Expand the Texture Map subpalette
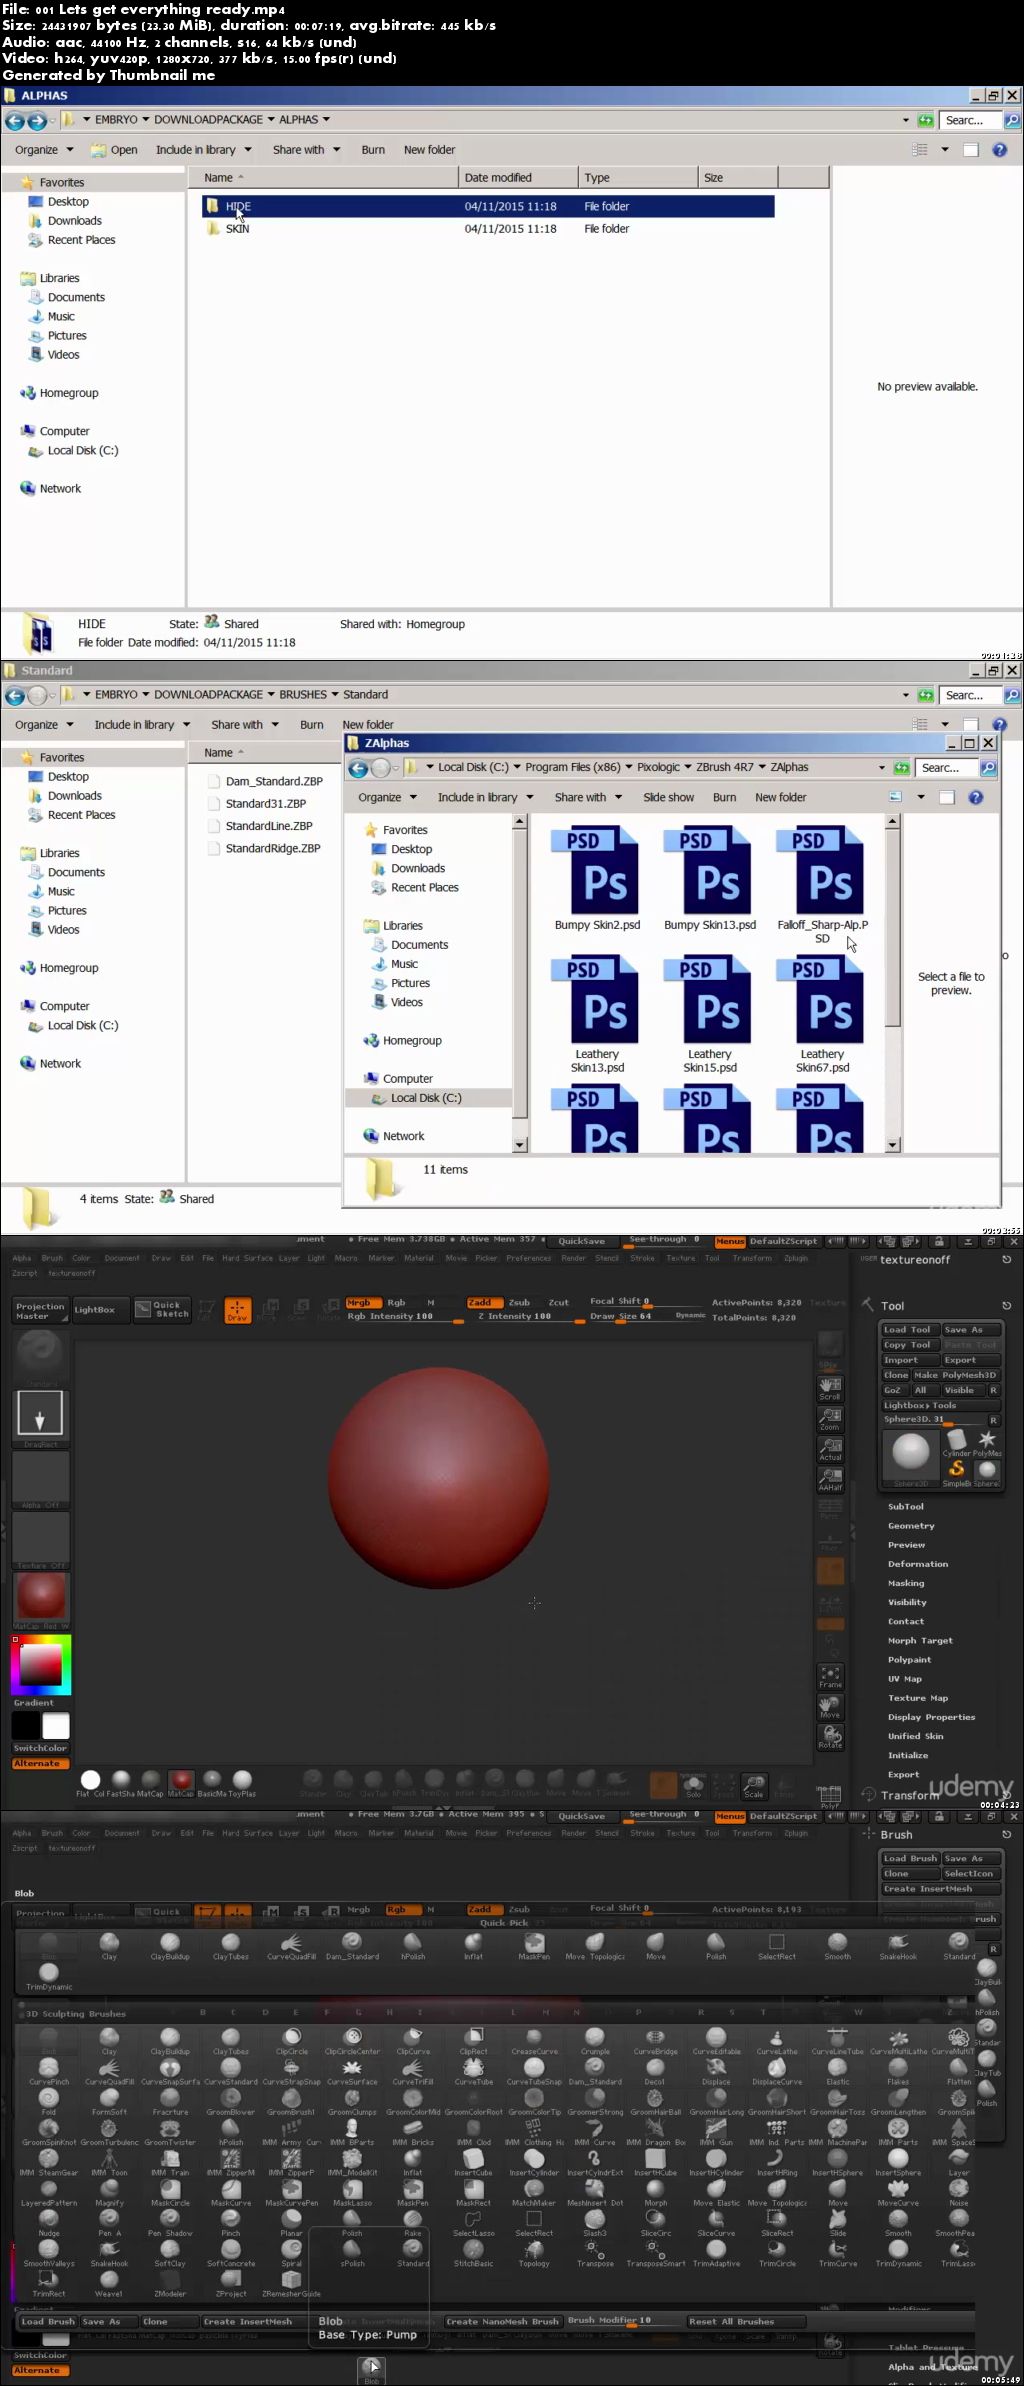Image resolution: width=1024 pixels, height=2386 pixels. (917, 1697)
